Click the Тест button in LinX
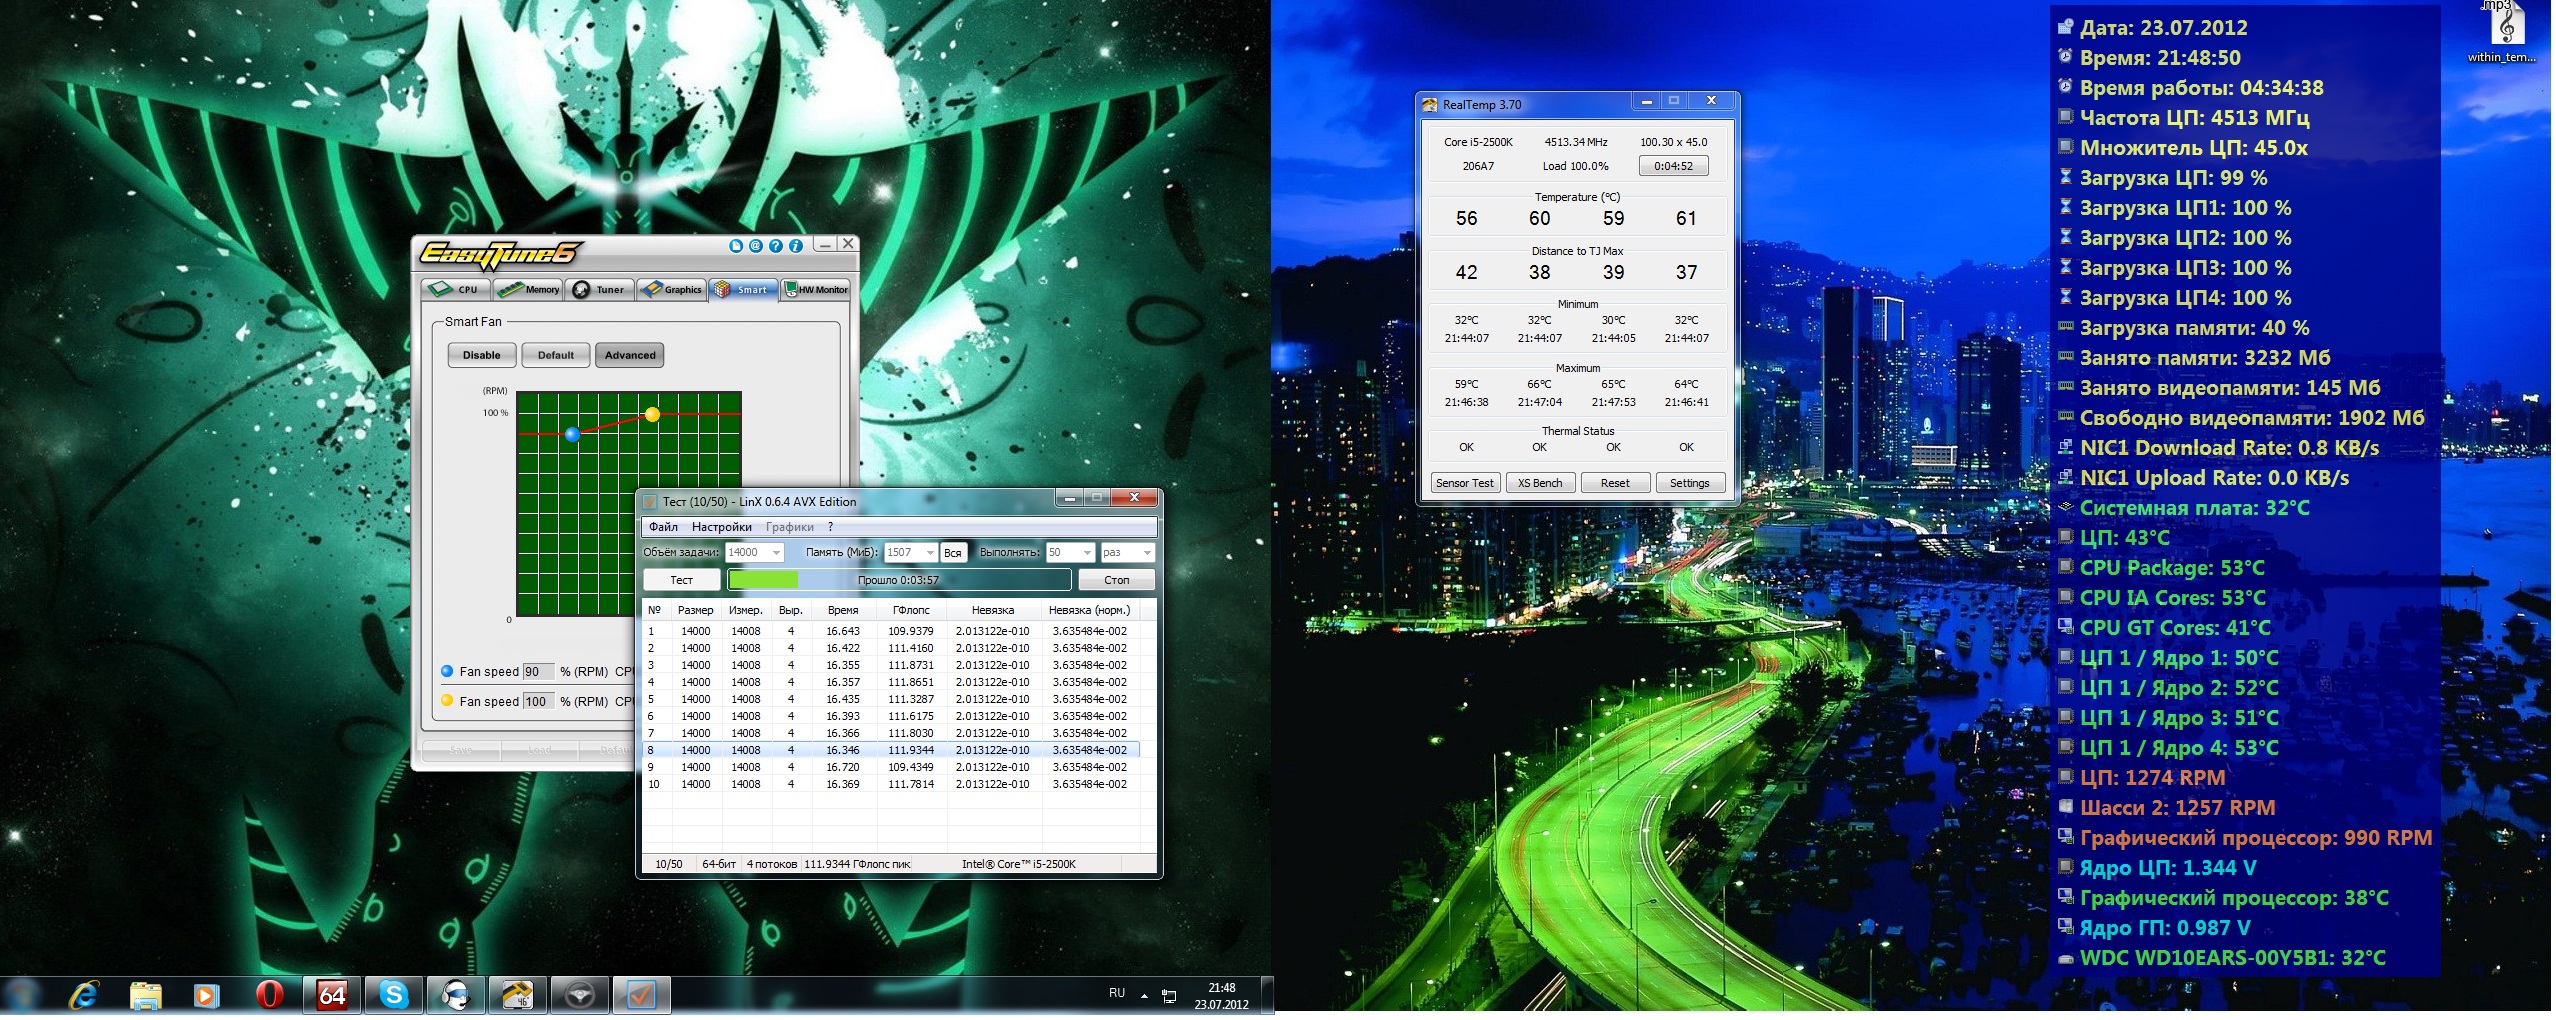The height and width of the screenshot is (1020, 2556). [x=681, y=580]
